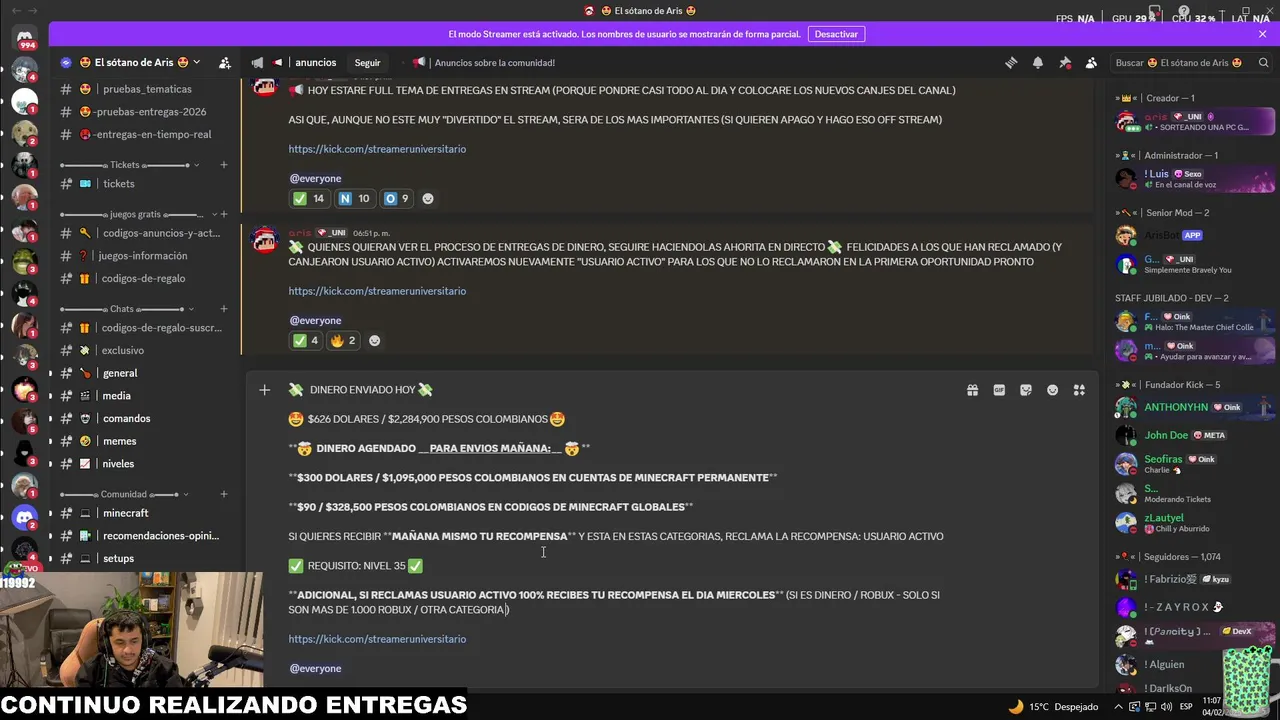The height and width of the screenshot is (720, 1280).
Task: Open Seofiras member entry
Action: 1194,464
